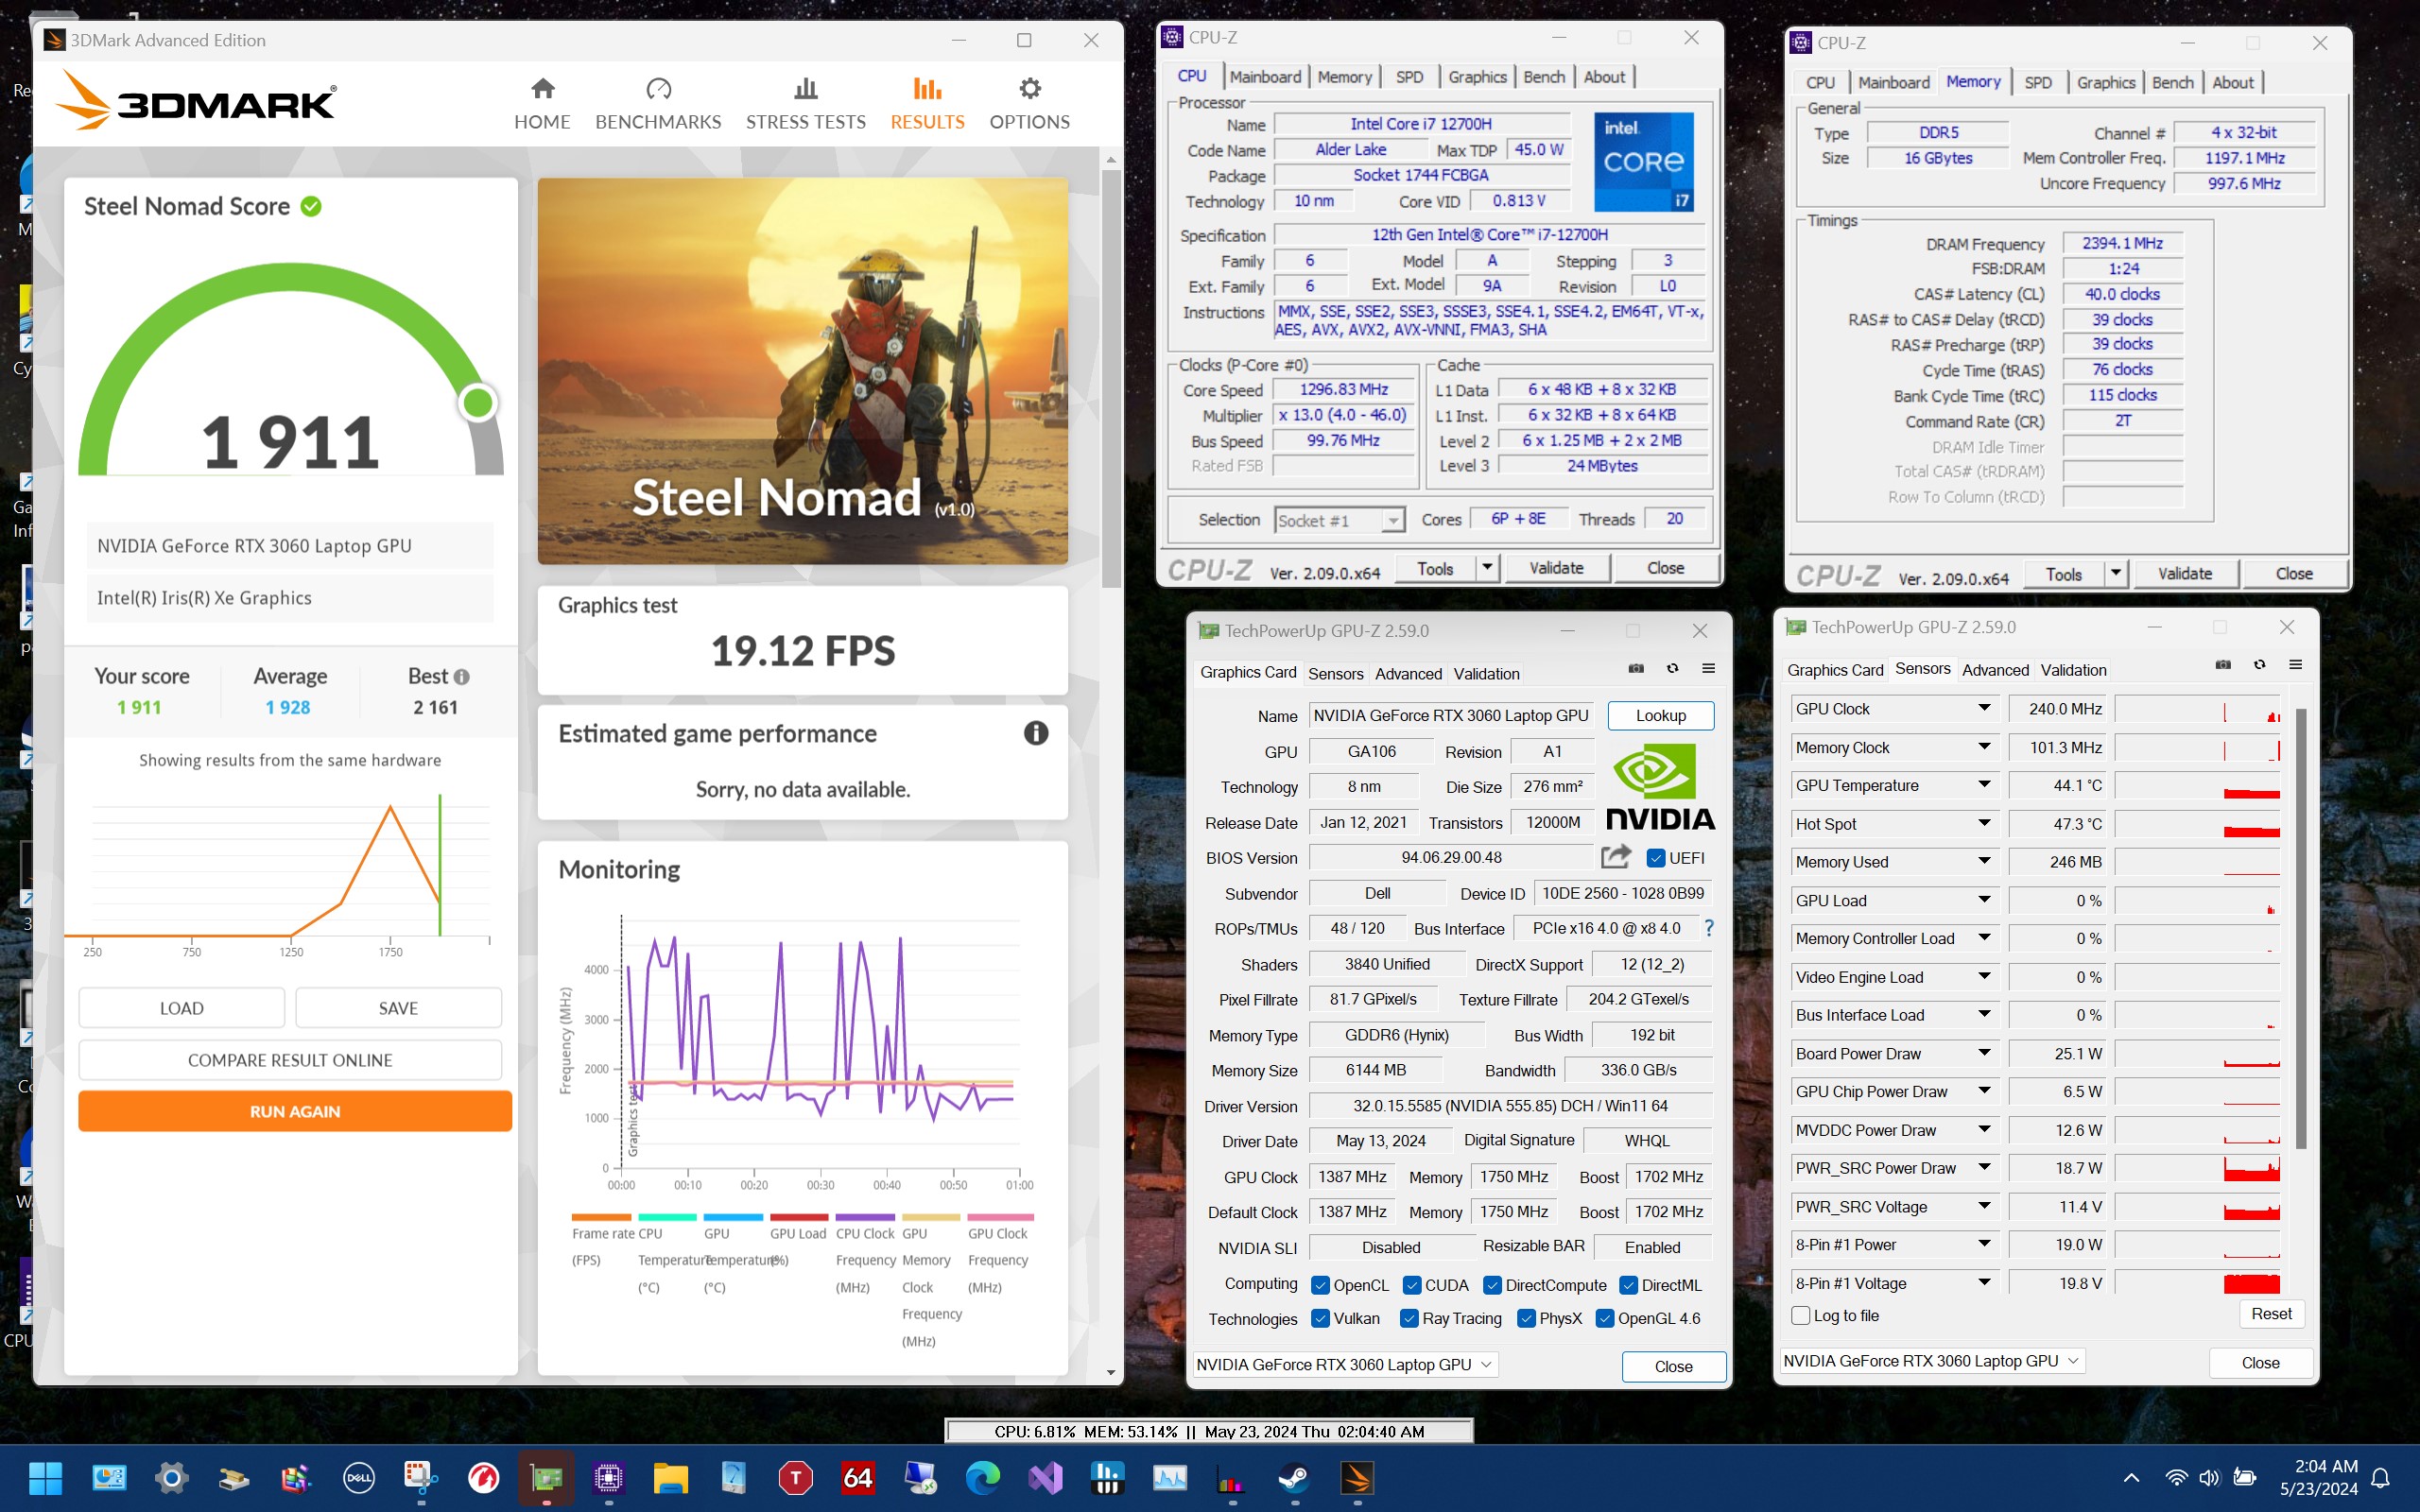Viewport: 2420px width, 1512px height.
Task: Open AIDA64 icon in taskbar
Action: pos(858,1478)
